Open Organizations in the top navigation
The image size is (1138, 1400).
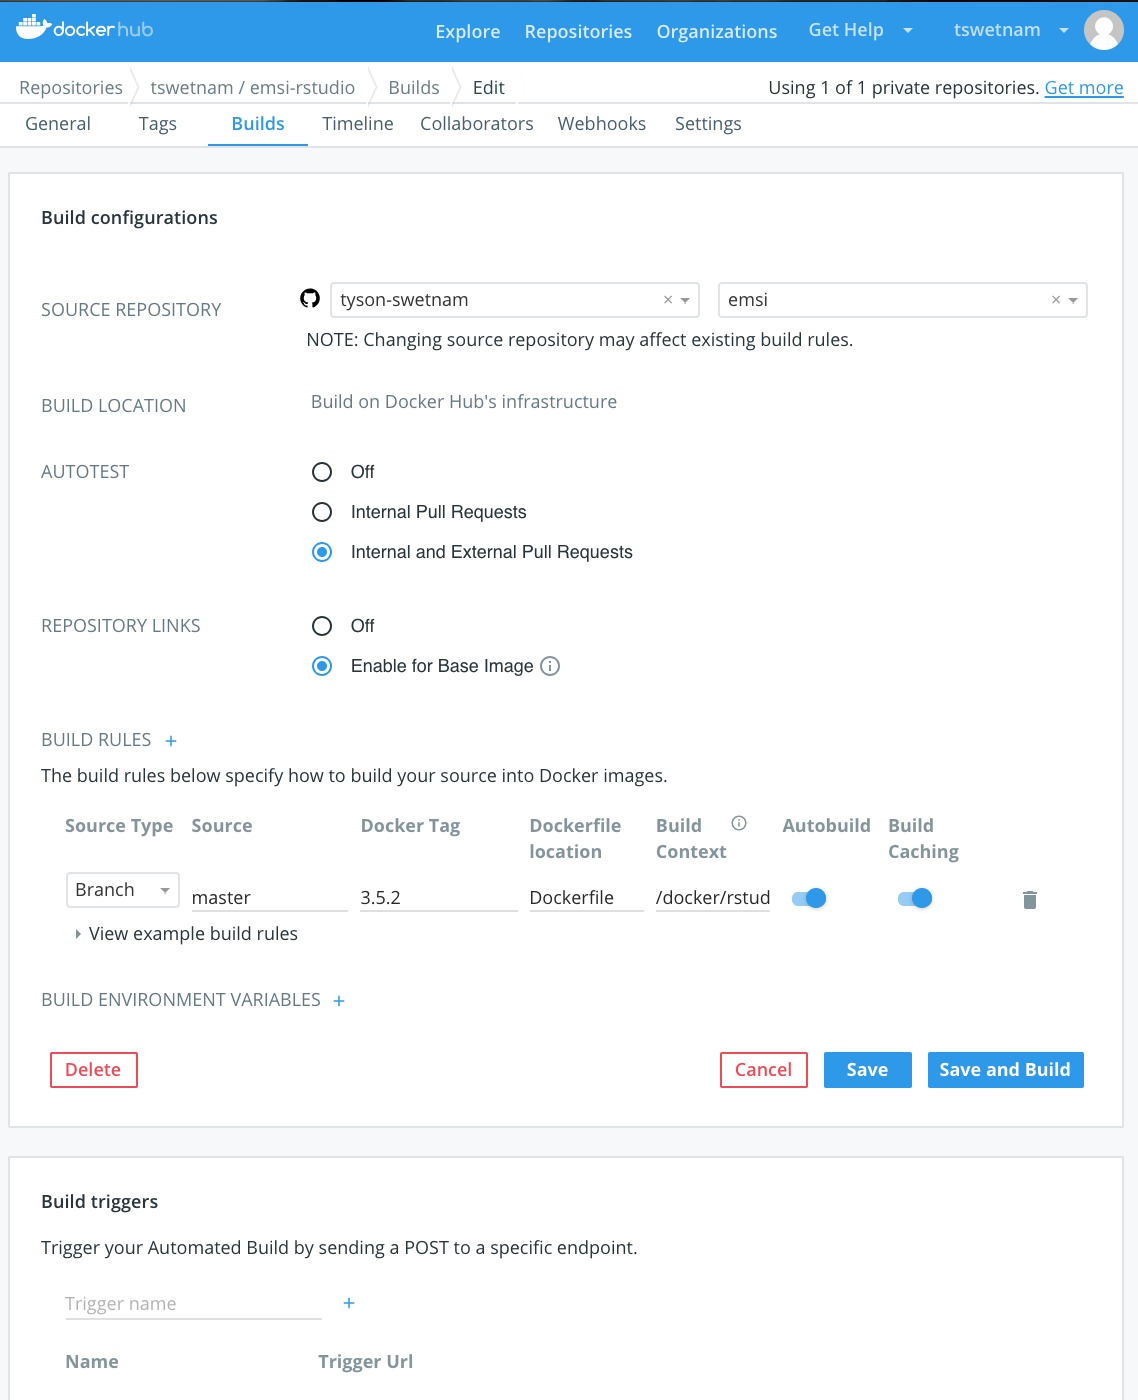point(717,32)
